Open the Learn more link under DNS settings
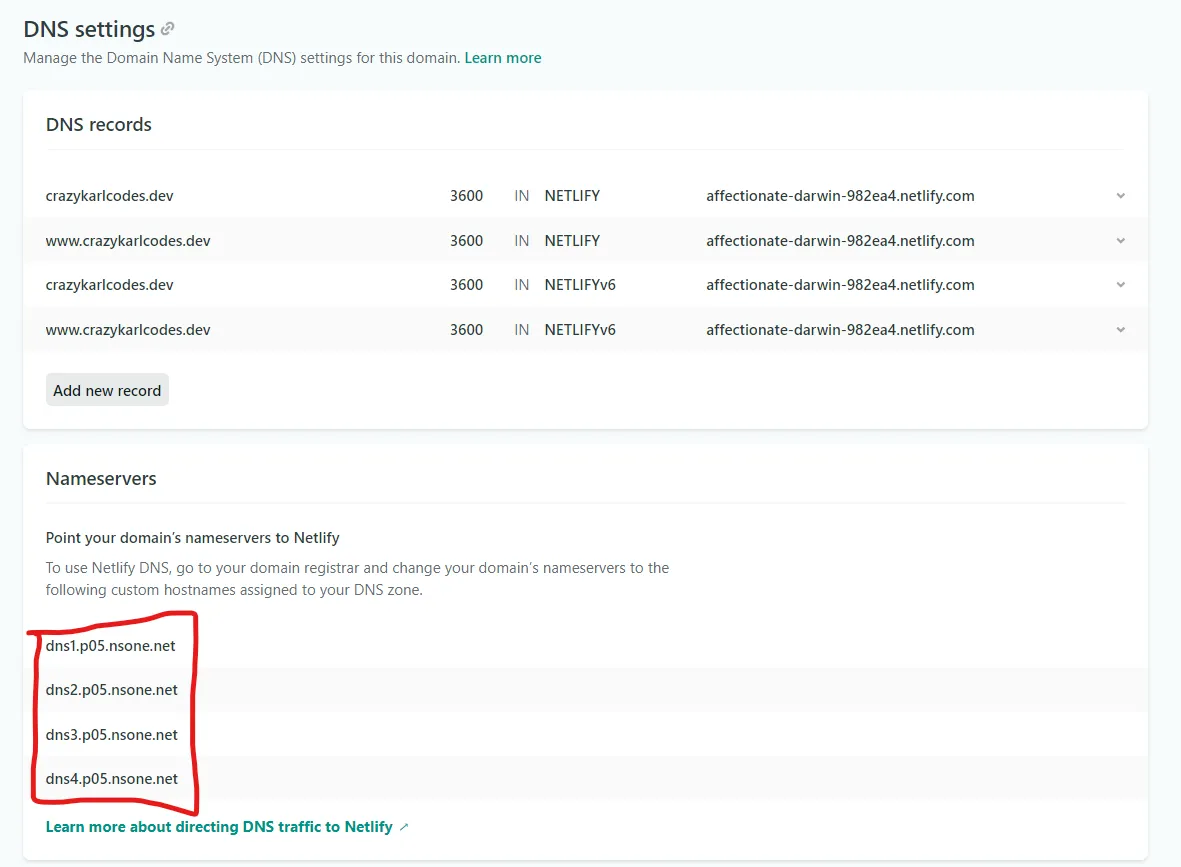The height and width of the screenshot is (867, 1181). click(502, 58)
